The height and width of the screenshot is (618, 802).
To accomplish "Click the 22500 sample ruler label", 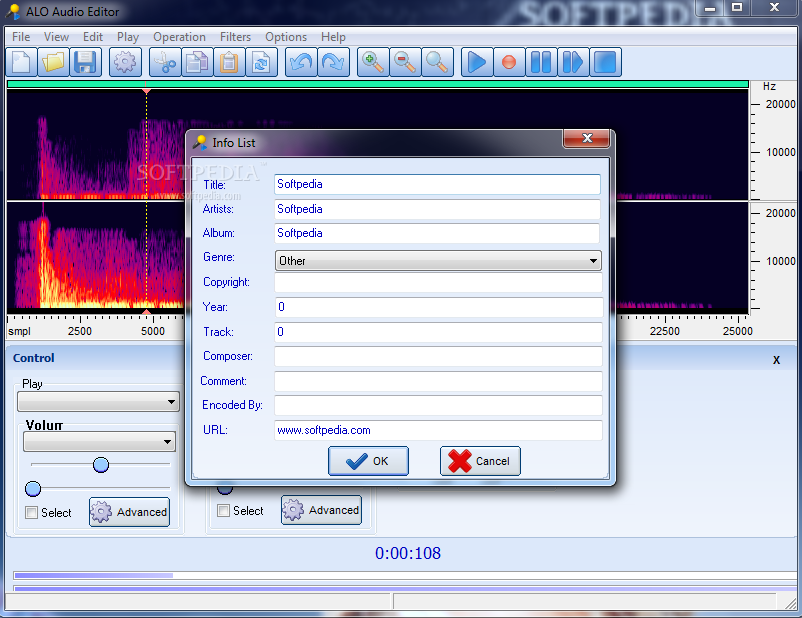I will tap(664, 331).
